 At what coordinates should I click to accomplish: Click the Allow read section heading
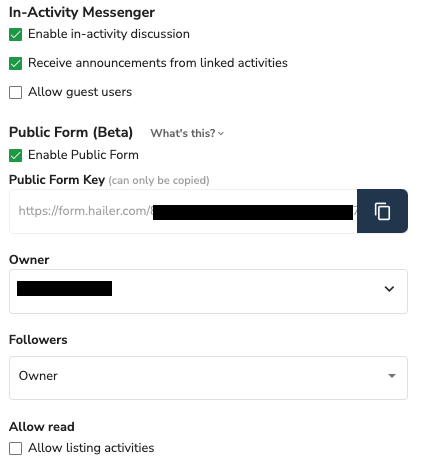point(42,427)
